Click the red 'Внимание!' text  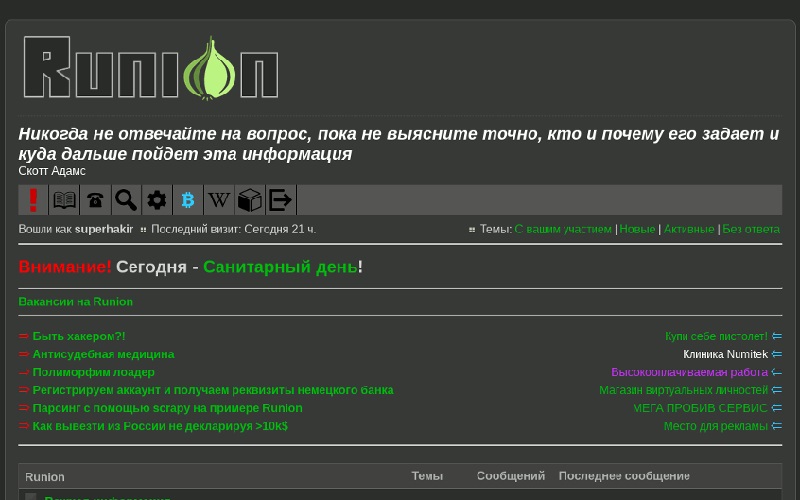[x=65, y=267]
